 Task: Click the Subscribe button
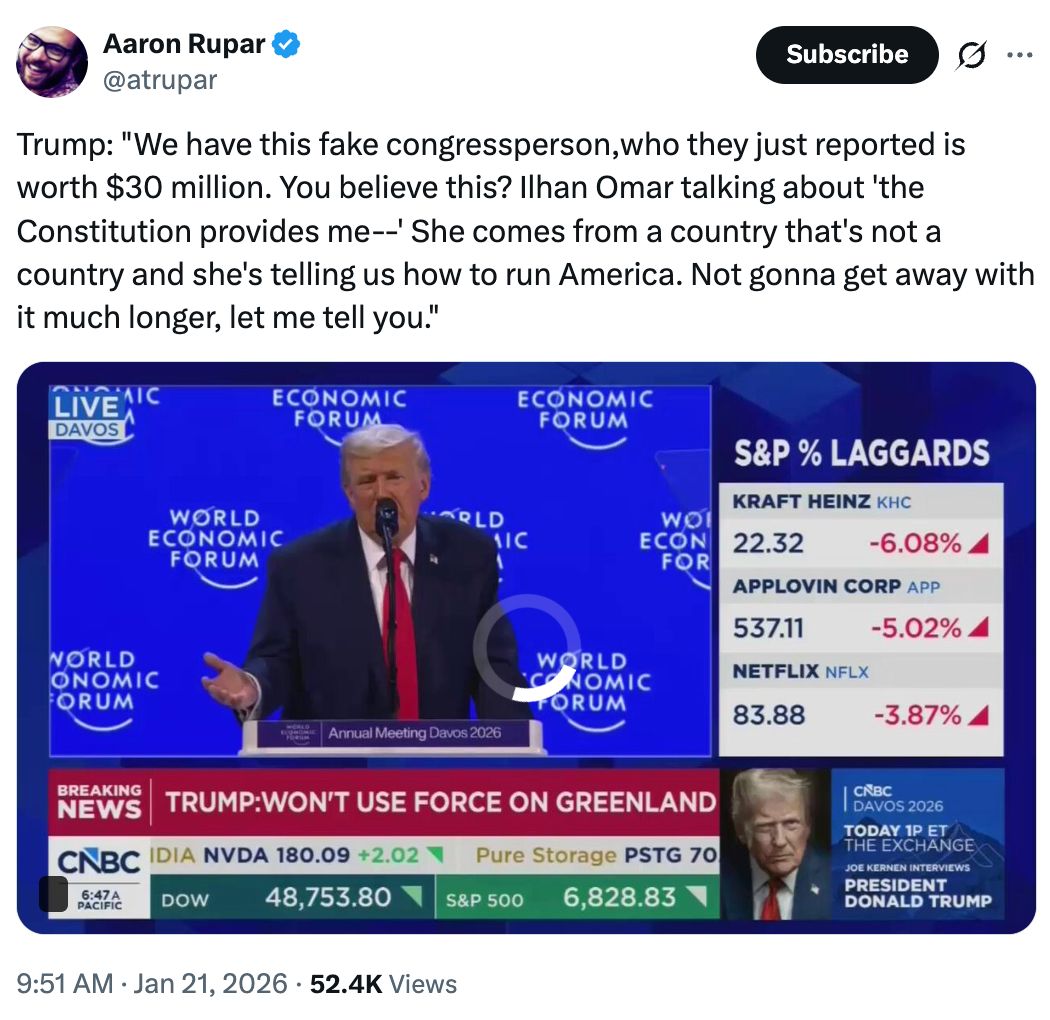846,54
